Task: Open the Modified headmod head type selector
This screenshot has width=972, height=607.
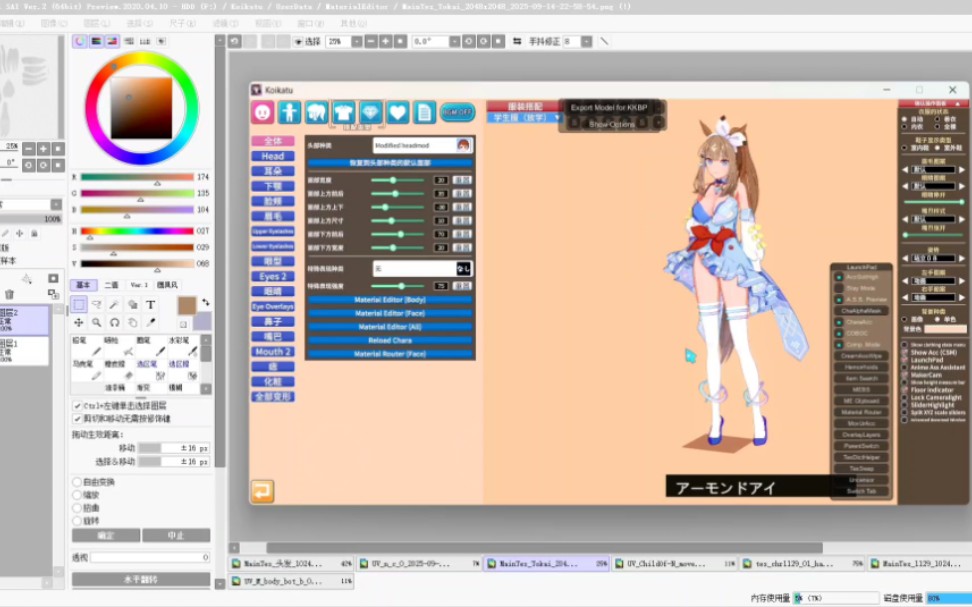Action: (422, 145)
